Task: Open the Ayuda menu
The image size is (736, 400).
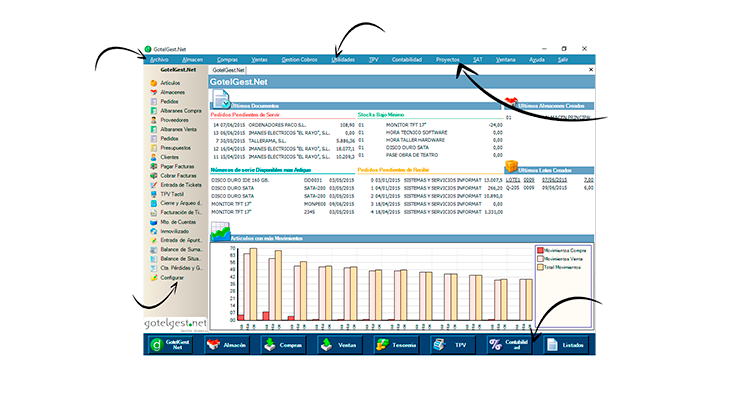Action: pos(537,60)
